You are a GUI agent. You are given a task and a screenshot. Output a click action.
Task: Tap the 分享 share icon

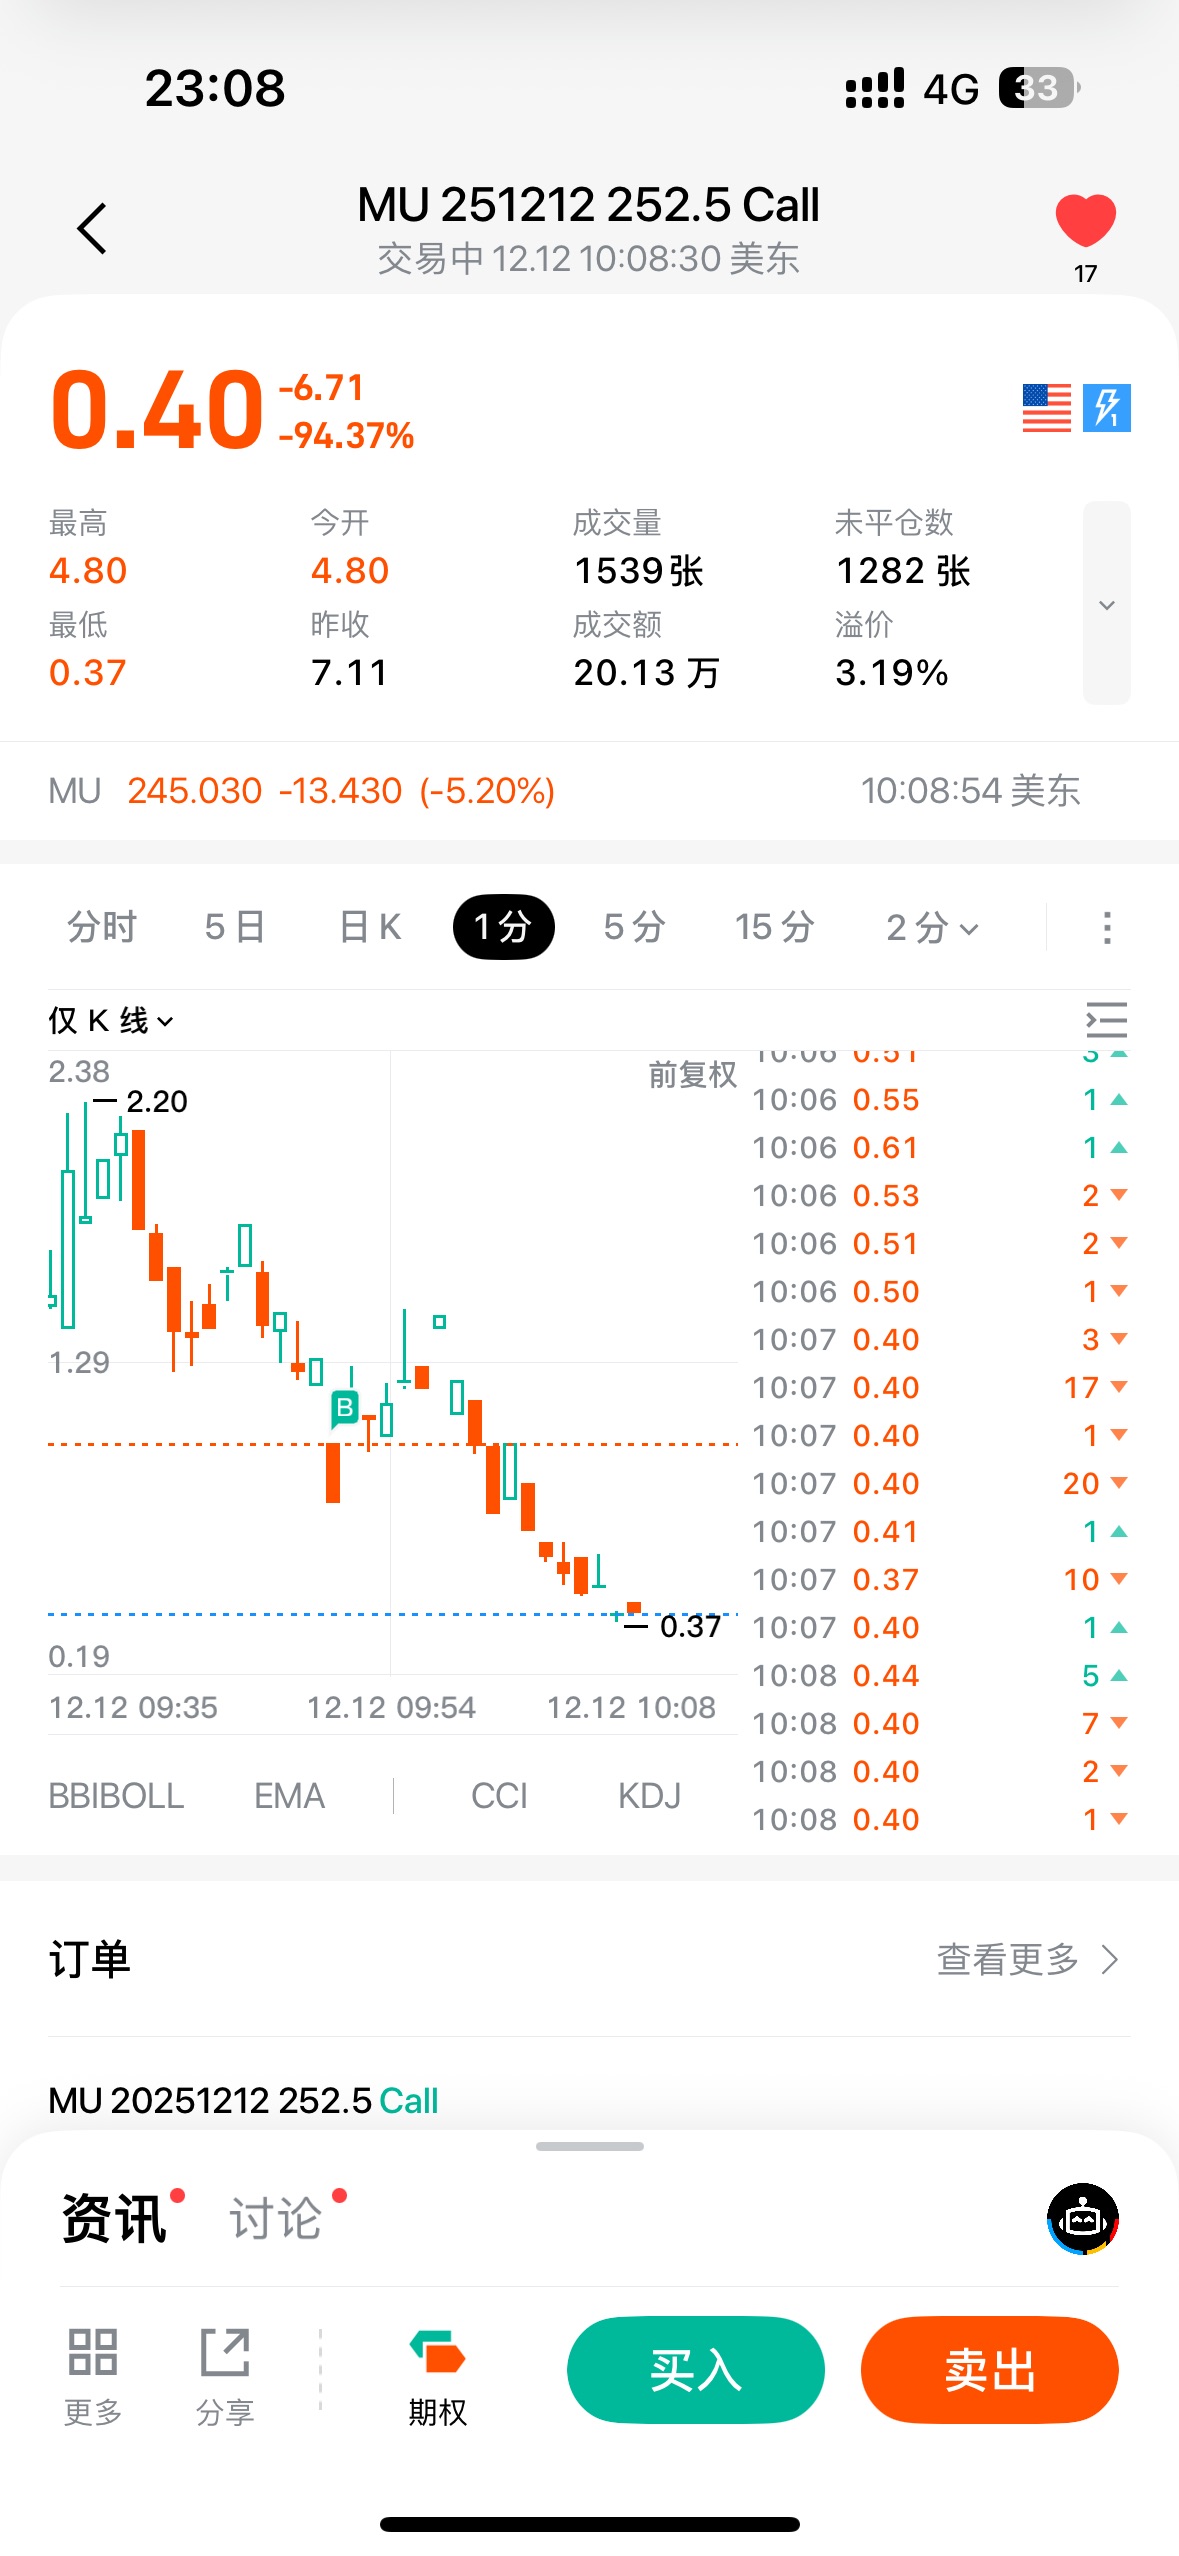[225, 2370]
